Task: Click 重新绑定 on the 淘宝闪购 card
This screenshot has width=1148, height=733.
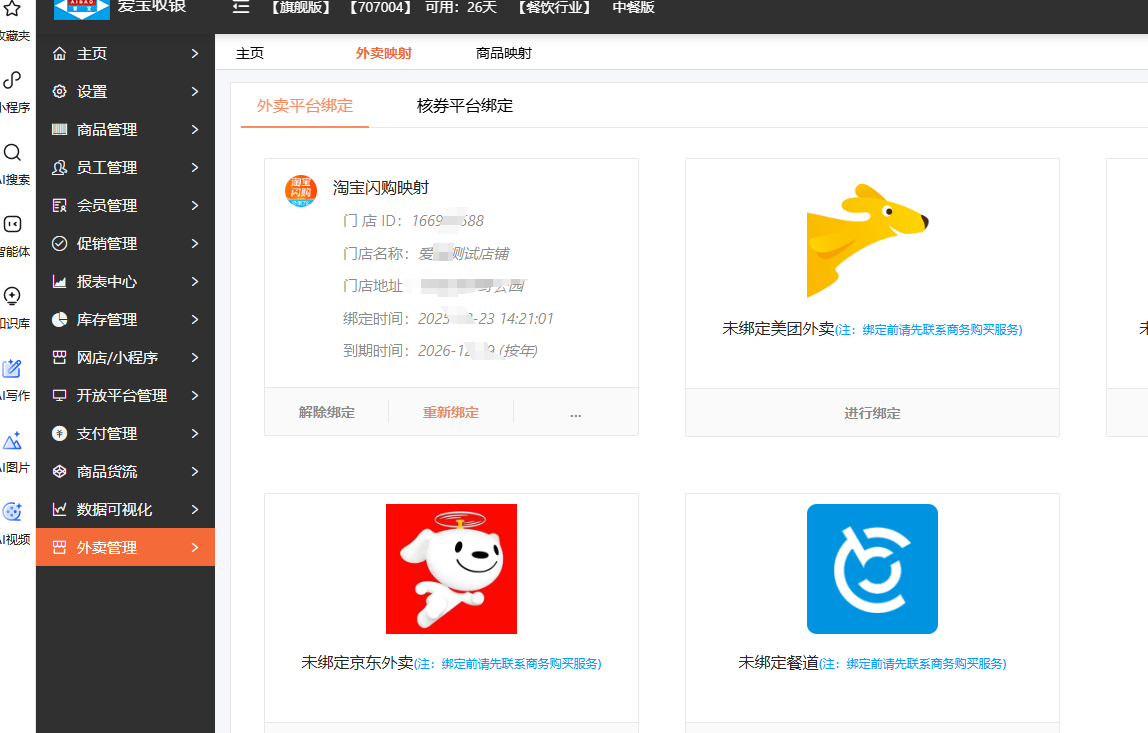Action: tap(451, 412)
